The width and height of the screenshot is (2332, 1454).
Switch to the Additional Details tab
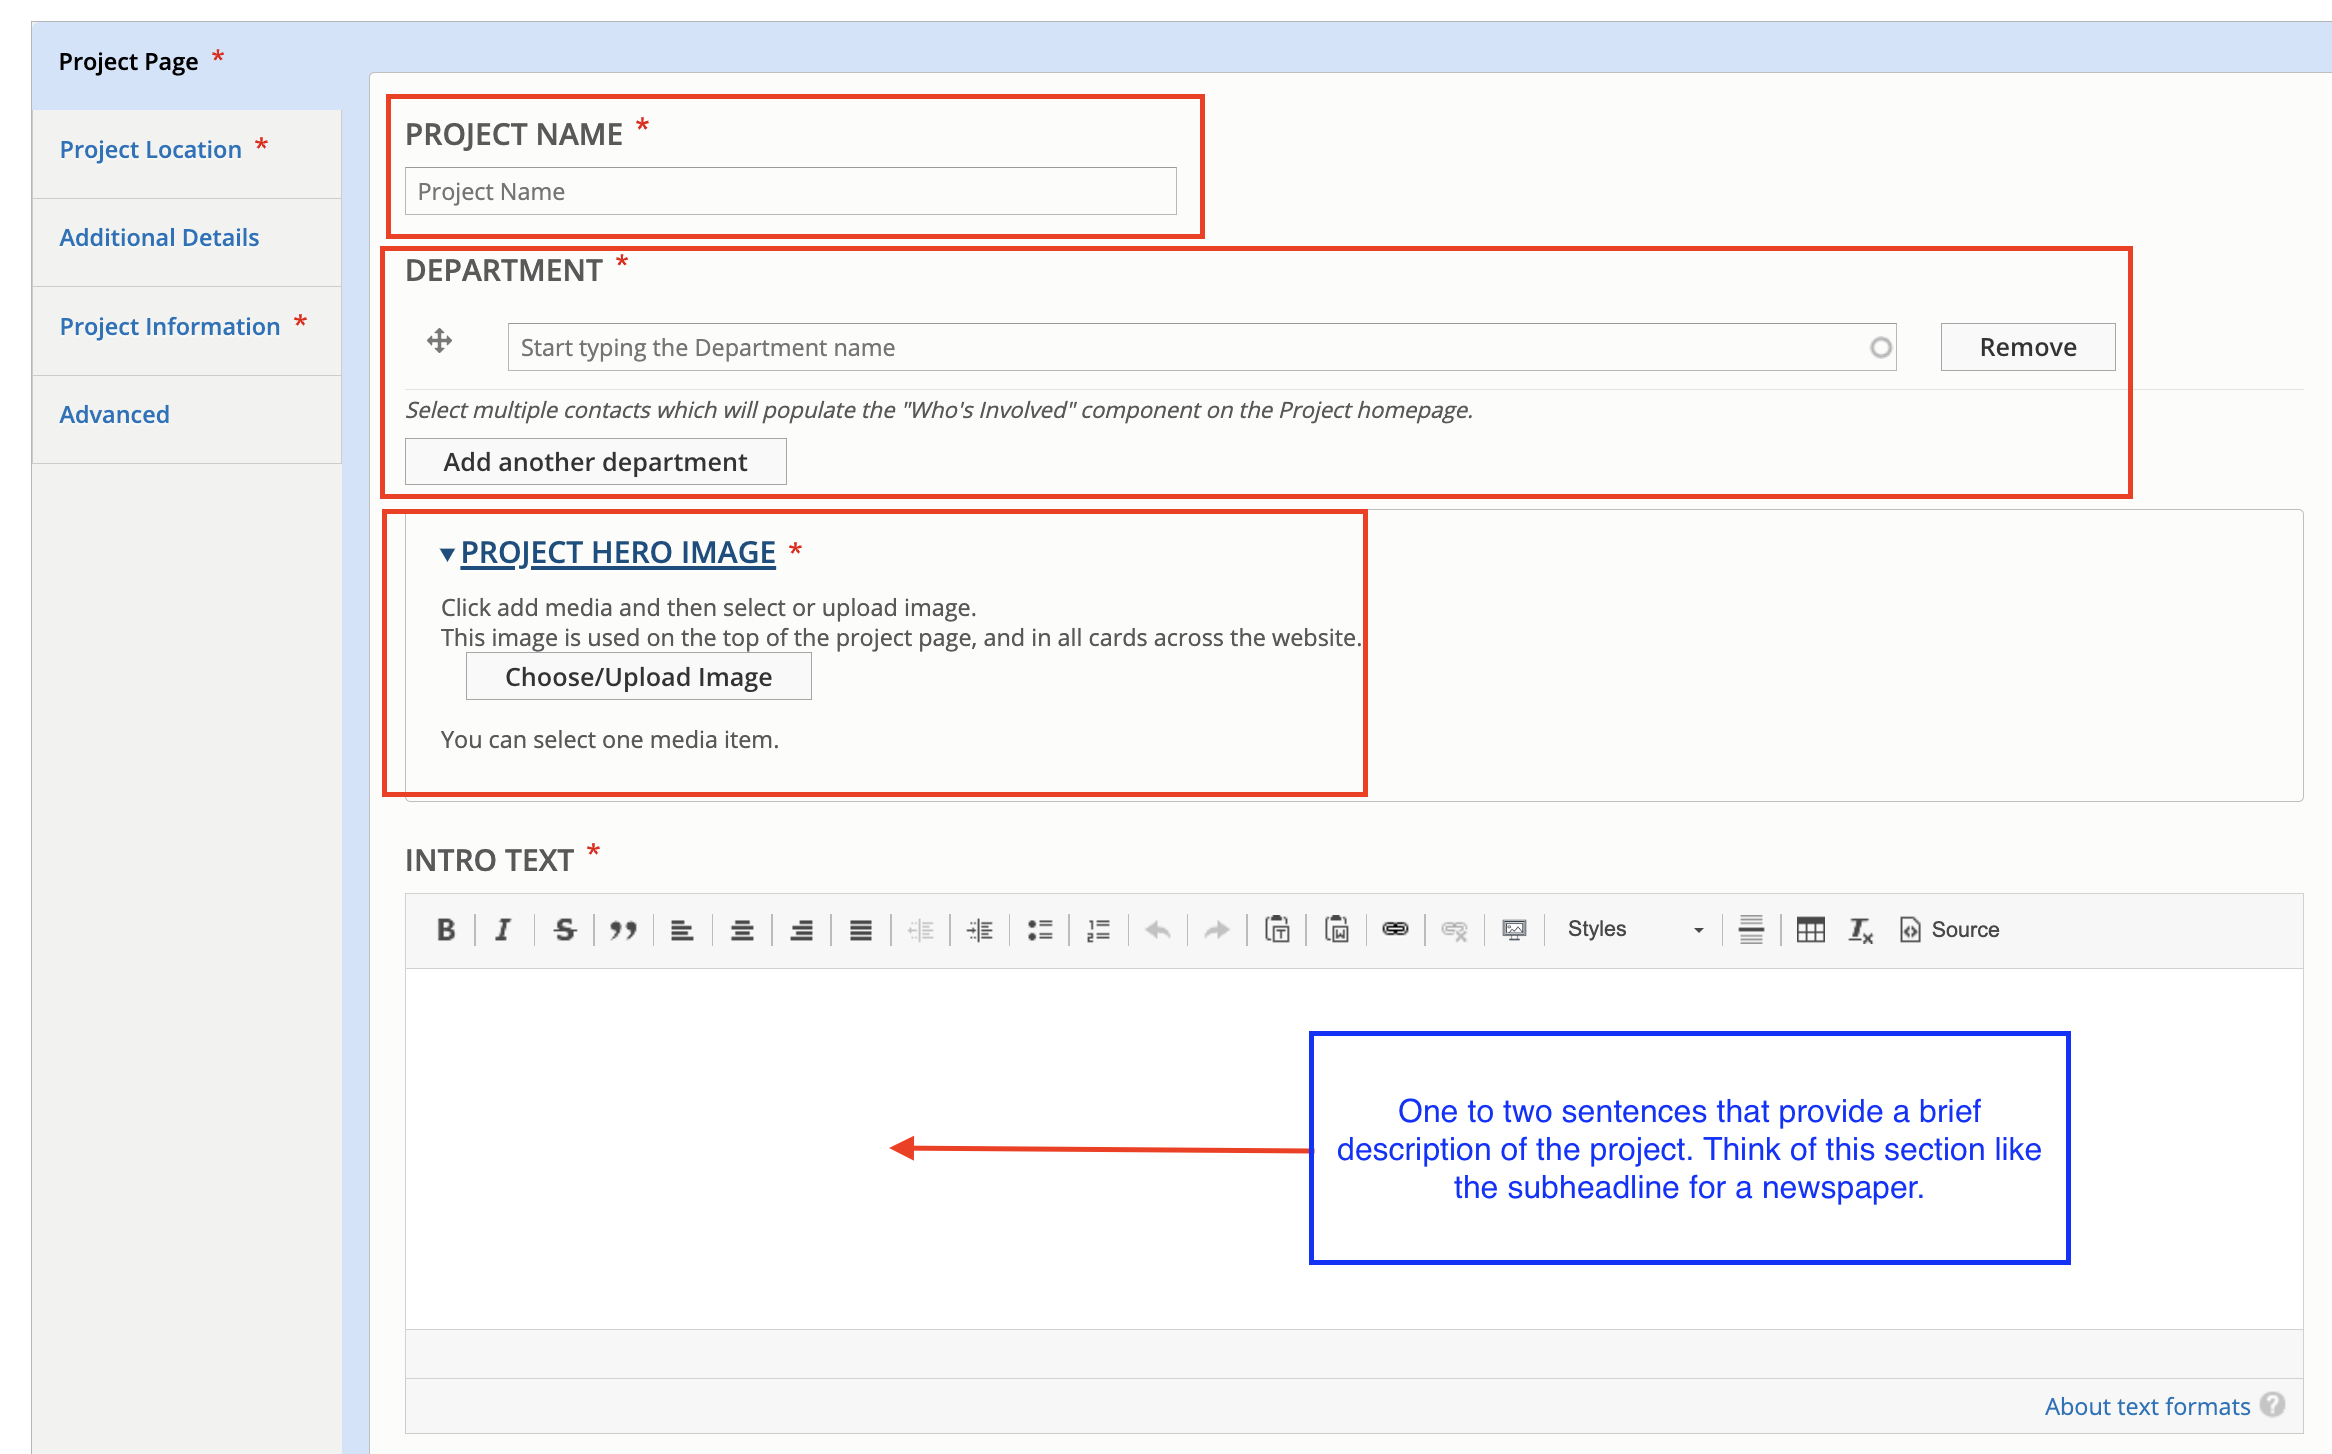tap(159, 238)
